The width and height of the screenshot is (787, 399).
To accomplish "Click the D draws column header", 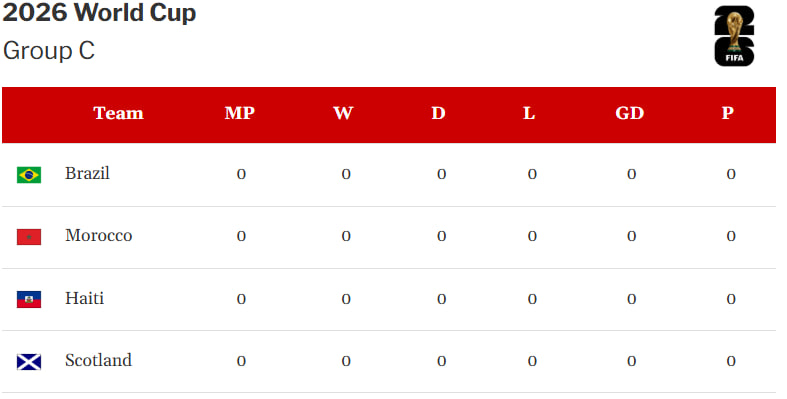I will (x=439, y=113).
